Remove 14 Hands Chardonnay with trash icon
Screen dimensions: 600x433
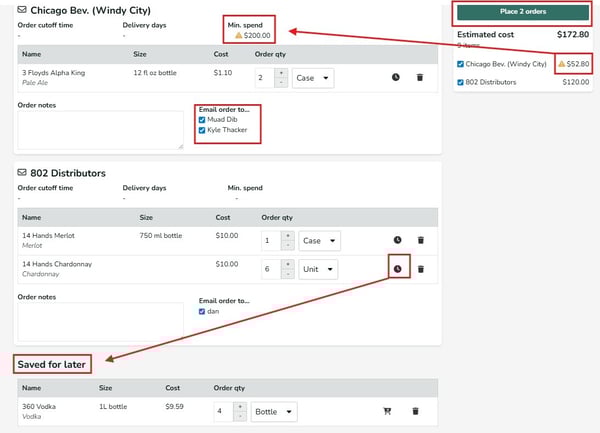(x=420, y=268)
